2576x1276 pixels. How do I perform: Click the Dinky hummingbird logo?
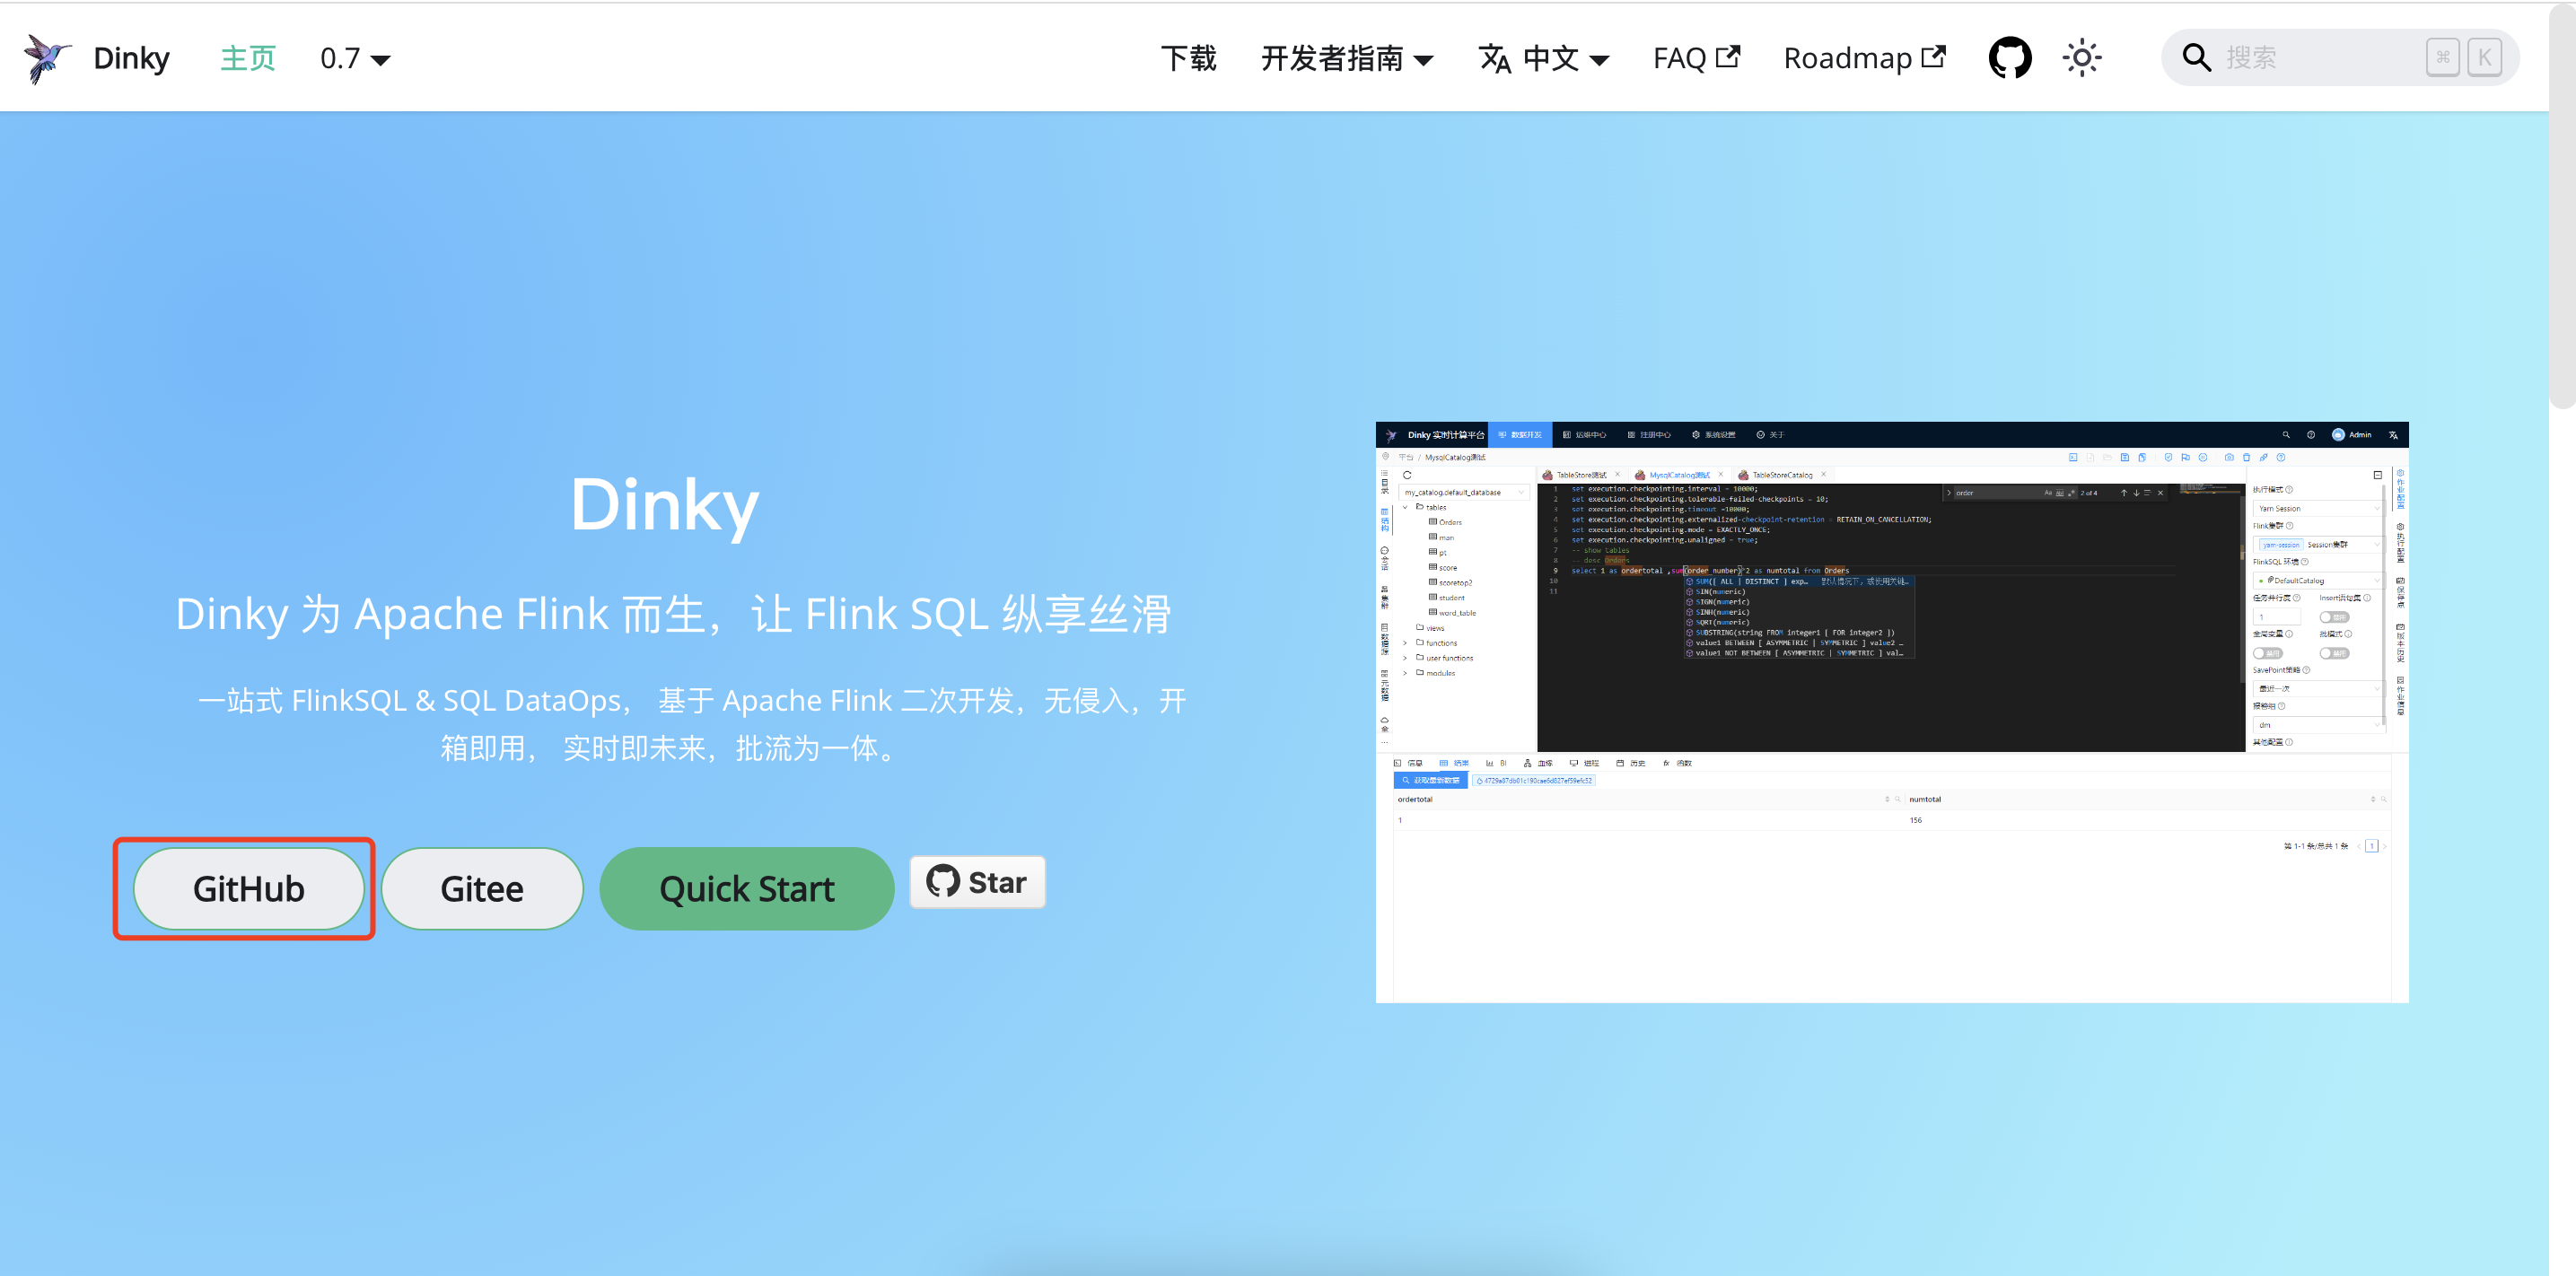(46, 57)
